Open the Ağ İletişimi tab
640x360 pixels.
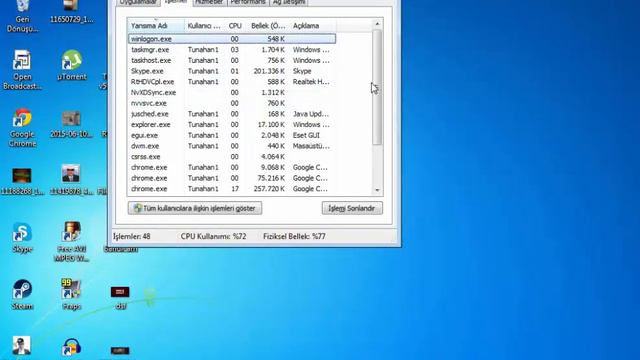(289, 2)
